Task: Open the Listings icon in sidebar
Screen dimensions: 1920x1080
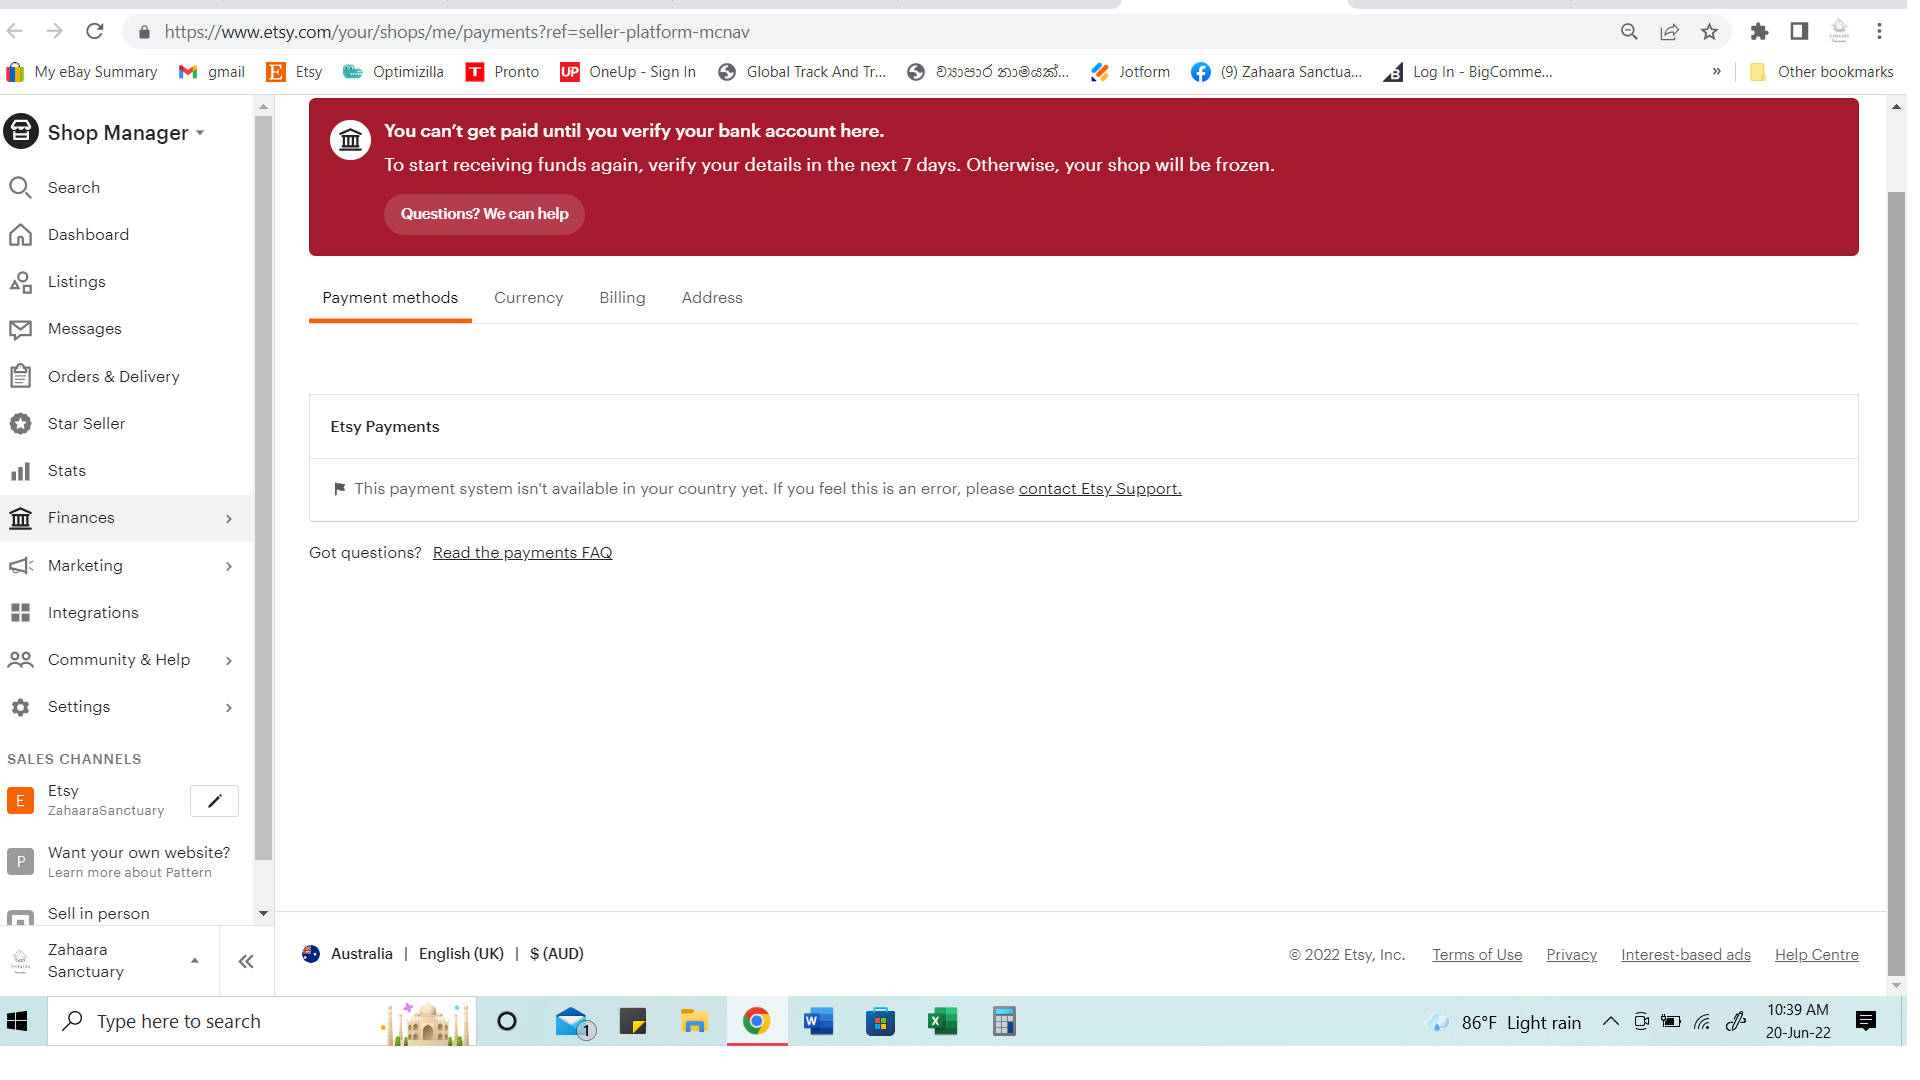Action: [x=20, y=282]
